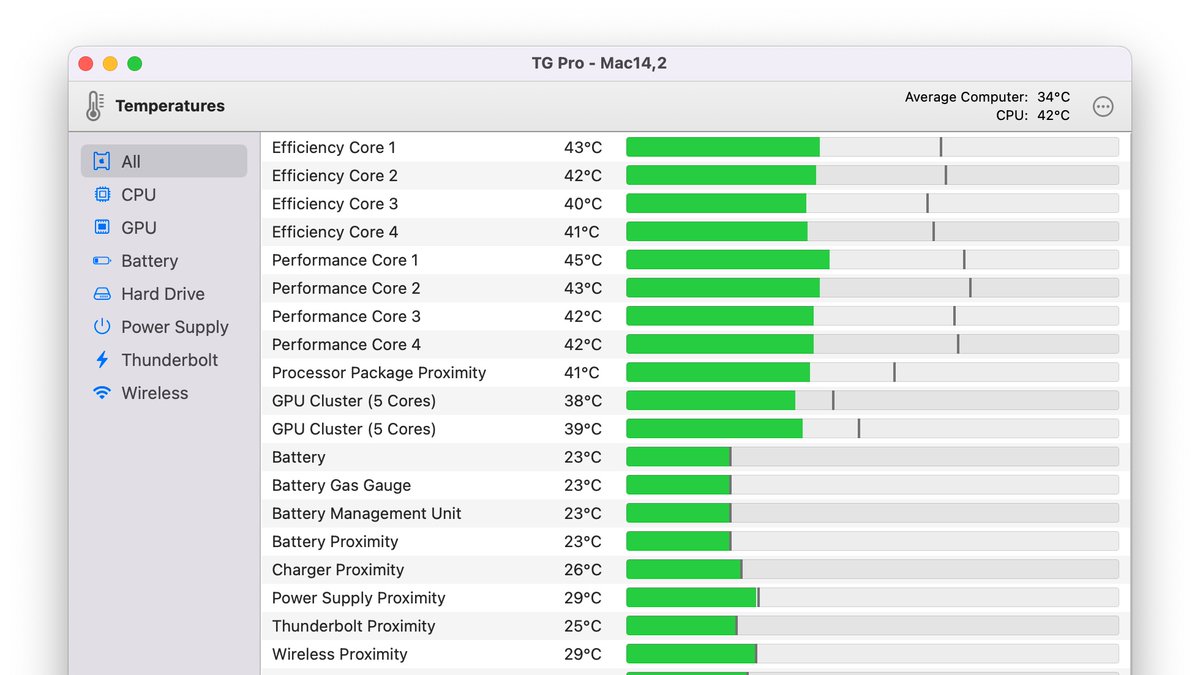The height and width of the screenshot is (675, 1200).
Task: Click the 39°C GPU Cluster temperature value
Action: click(x=583, y=428)
